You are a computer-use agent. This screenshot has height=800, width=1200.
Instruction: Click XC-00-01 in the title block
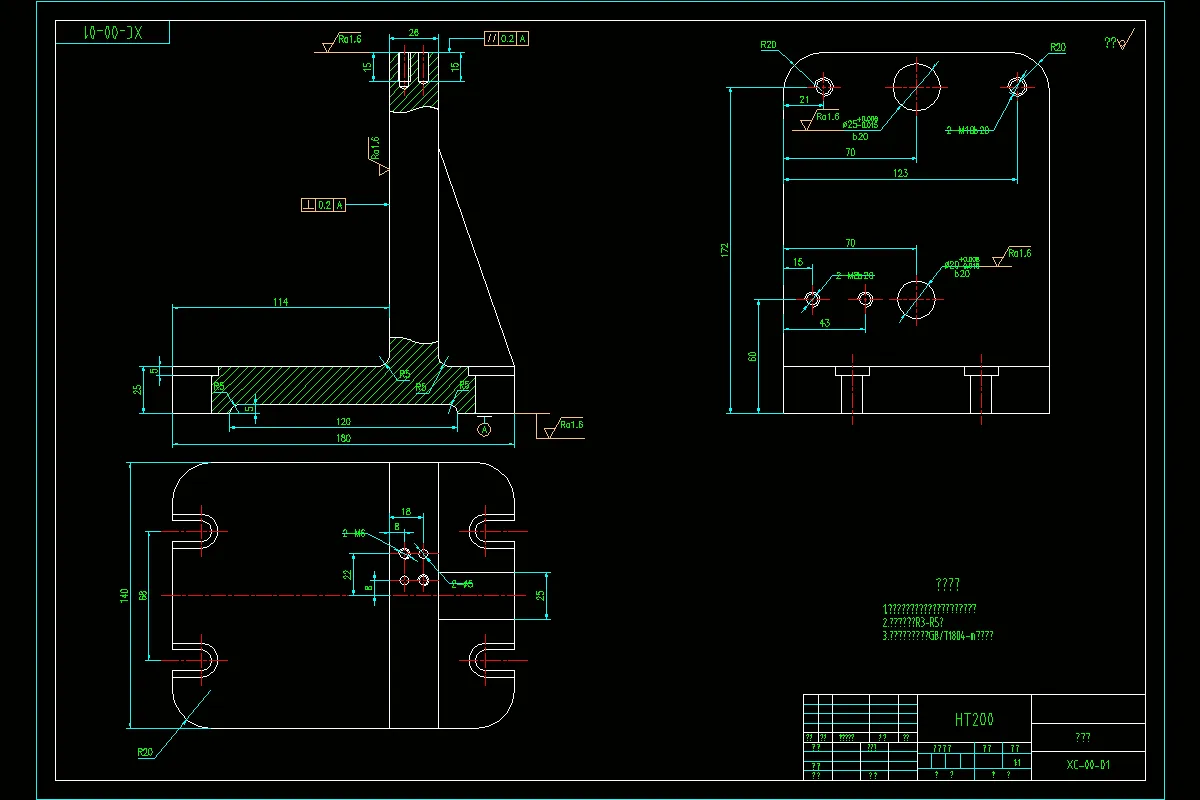pos(1088,765)
